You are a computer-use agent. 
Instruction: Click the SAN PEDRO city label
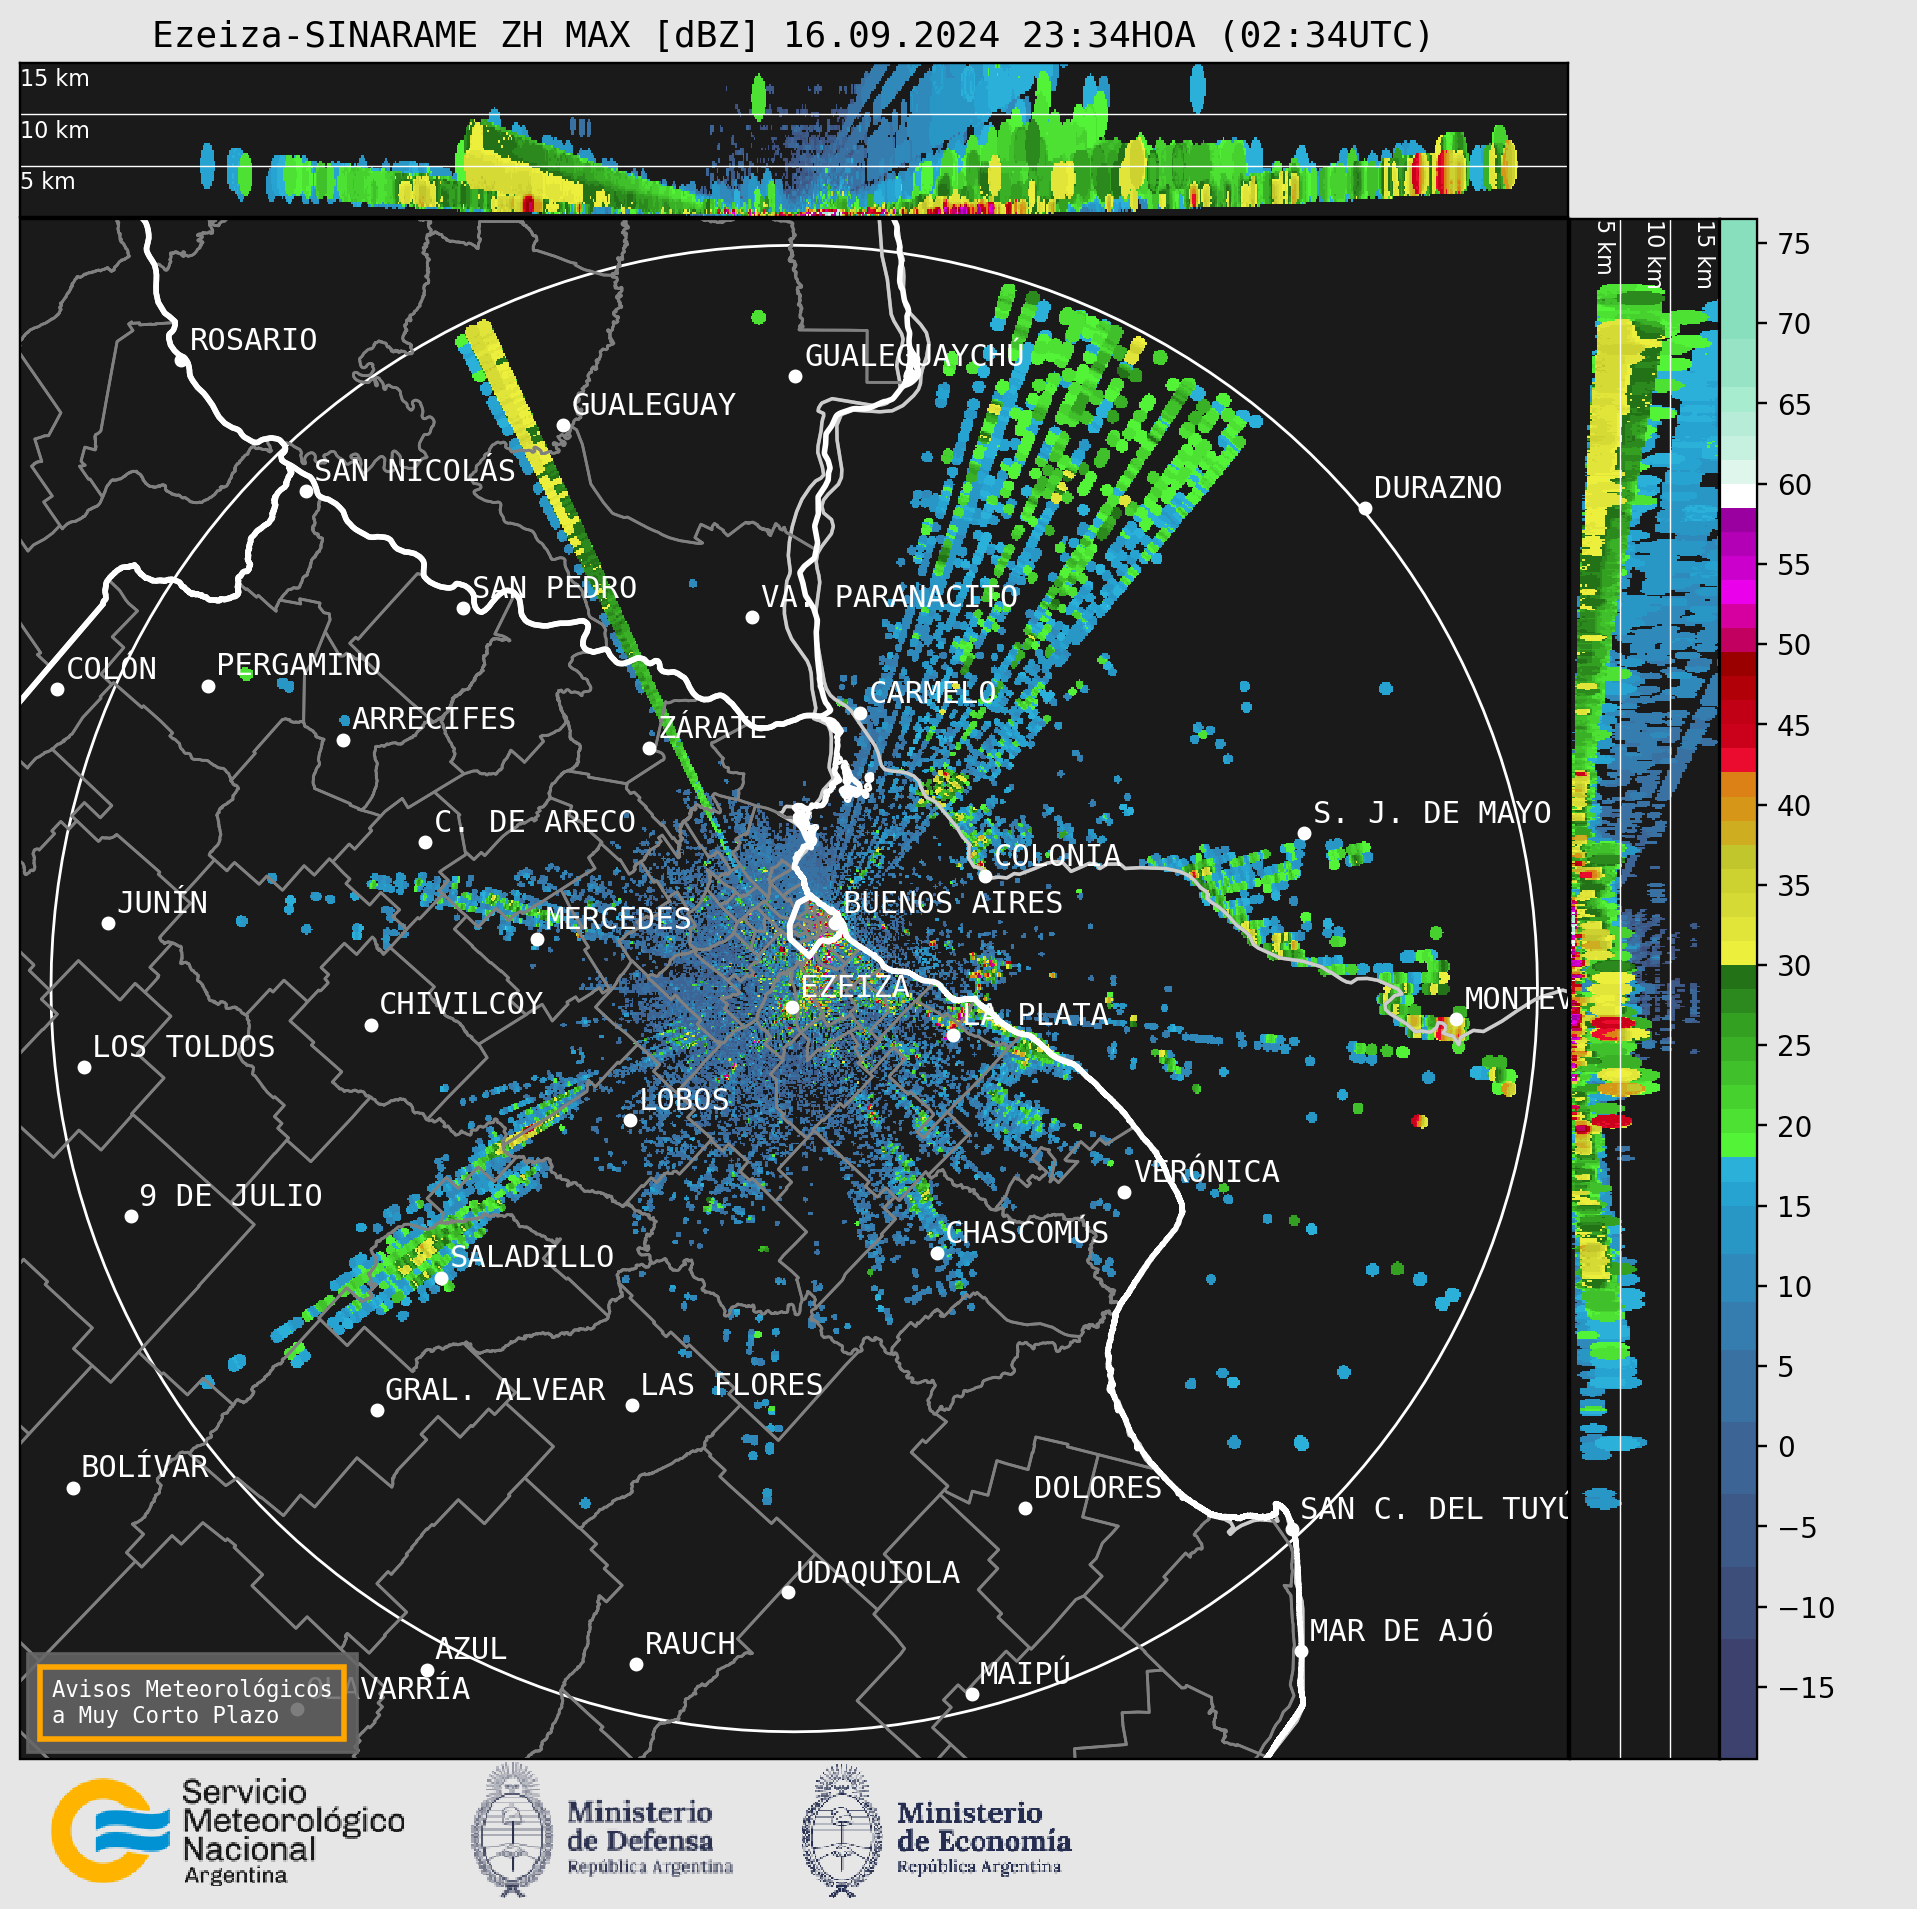click(x=555, y=587)
